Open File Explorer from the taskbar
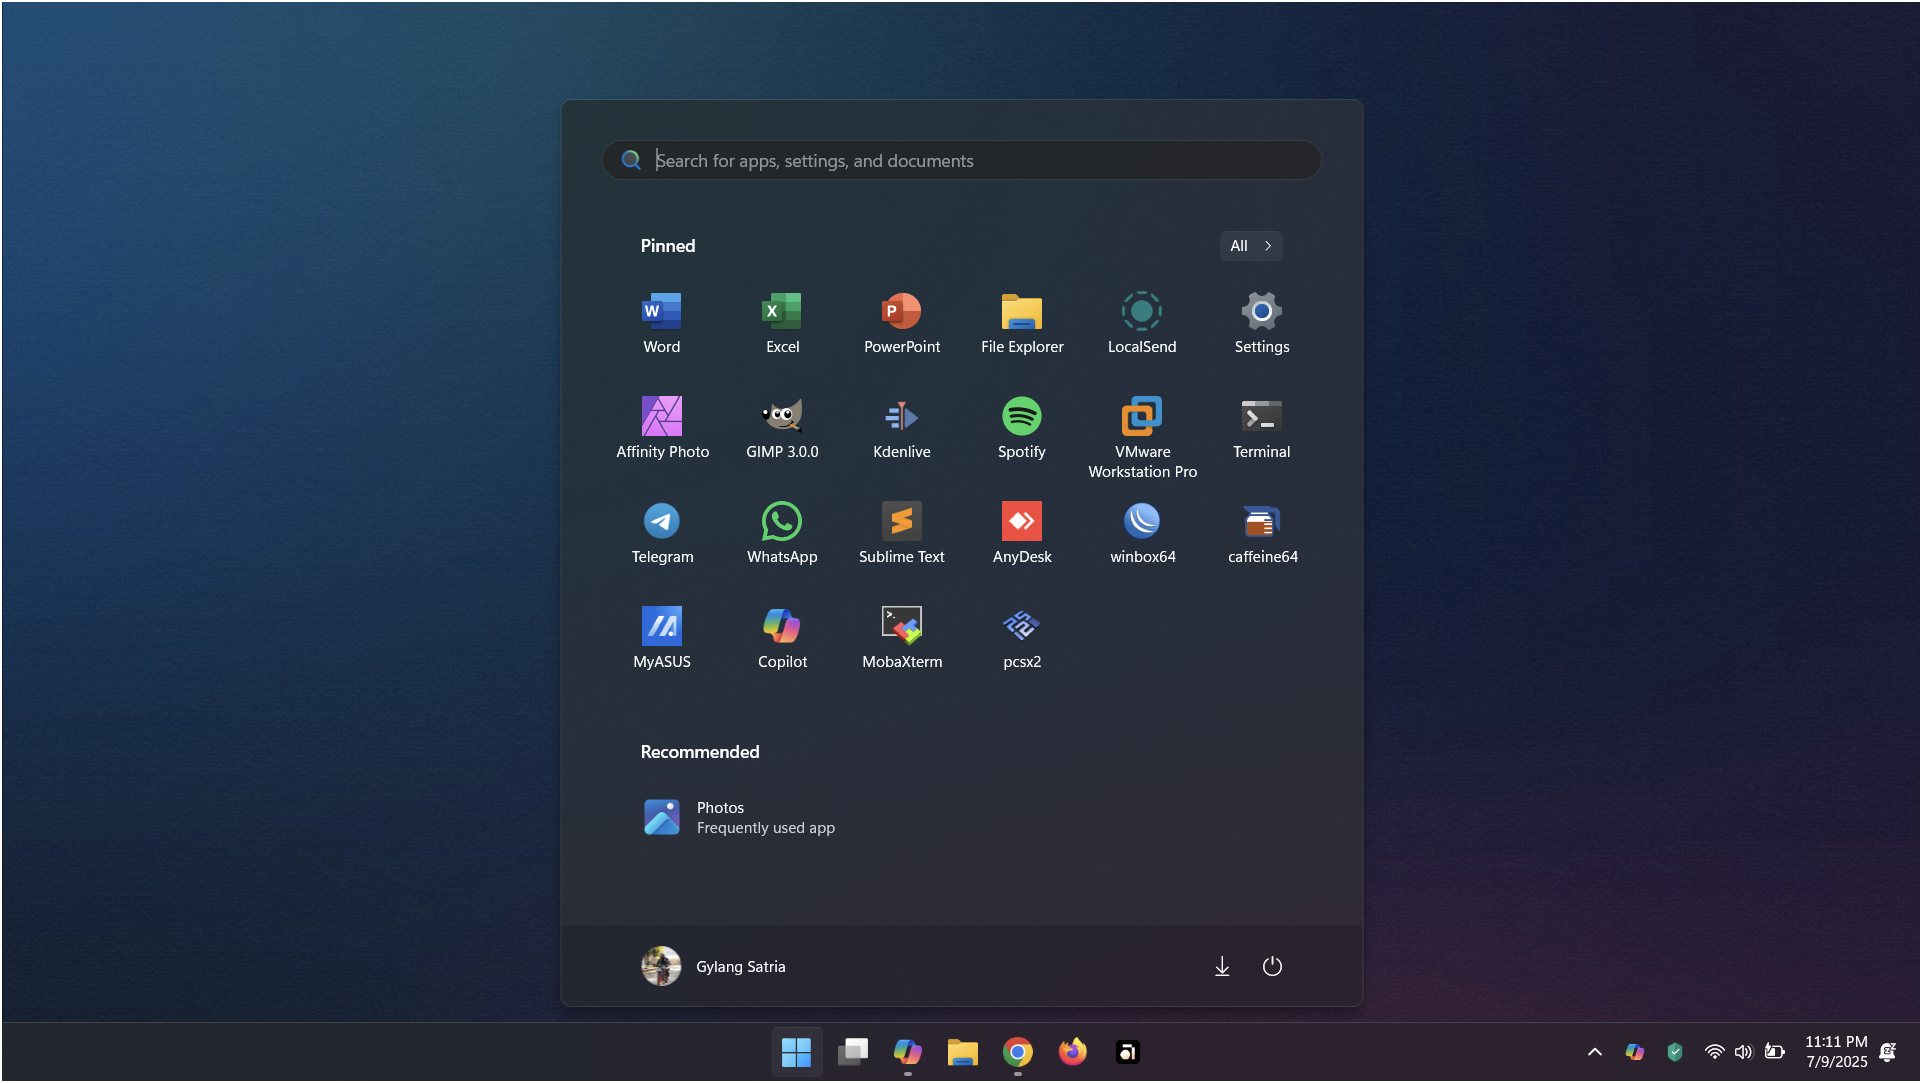Viewport: 1922px width, 1083px height. [x=962, y=1052]
